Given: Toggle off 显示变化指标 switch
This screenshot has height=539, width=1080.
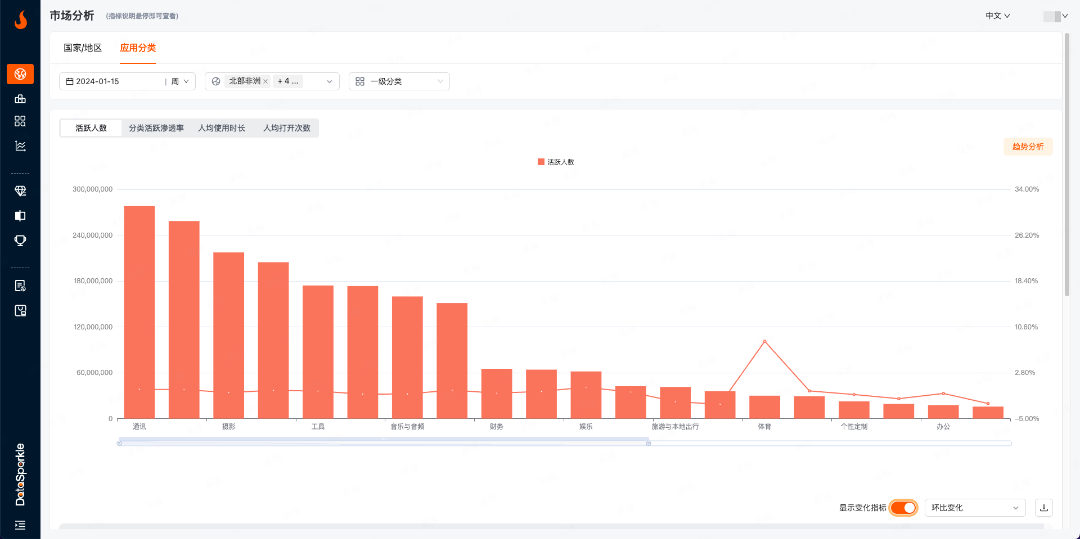Looking at the screenshot, I should pos(903,508).
